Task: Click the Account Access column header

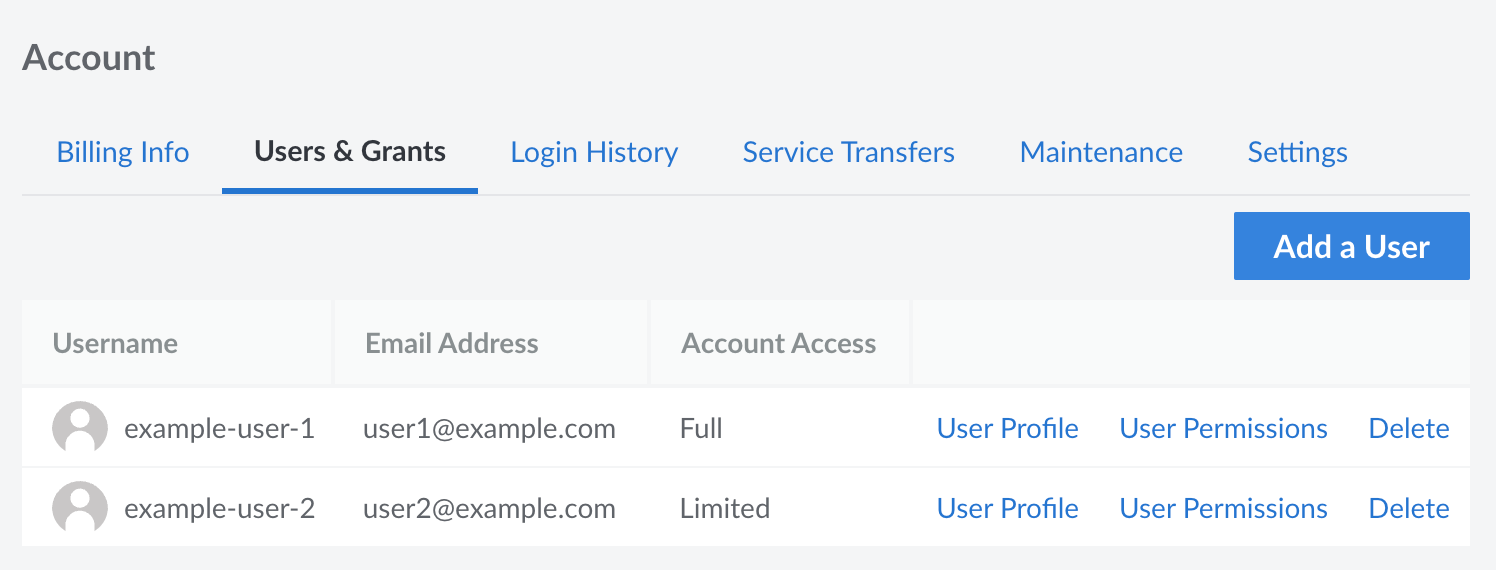Action: (778, 344)
